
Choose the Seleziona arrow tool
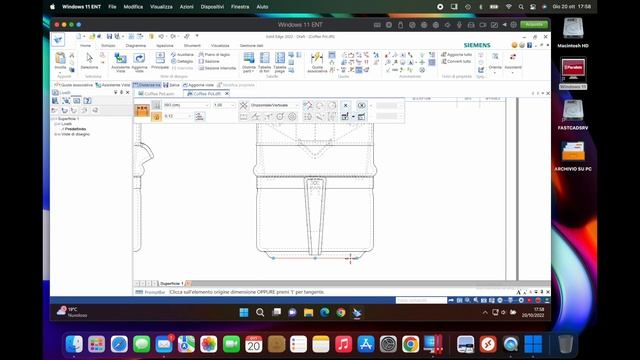(x=89, y=60)
